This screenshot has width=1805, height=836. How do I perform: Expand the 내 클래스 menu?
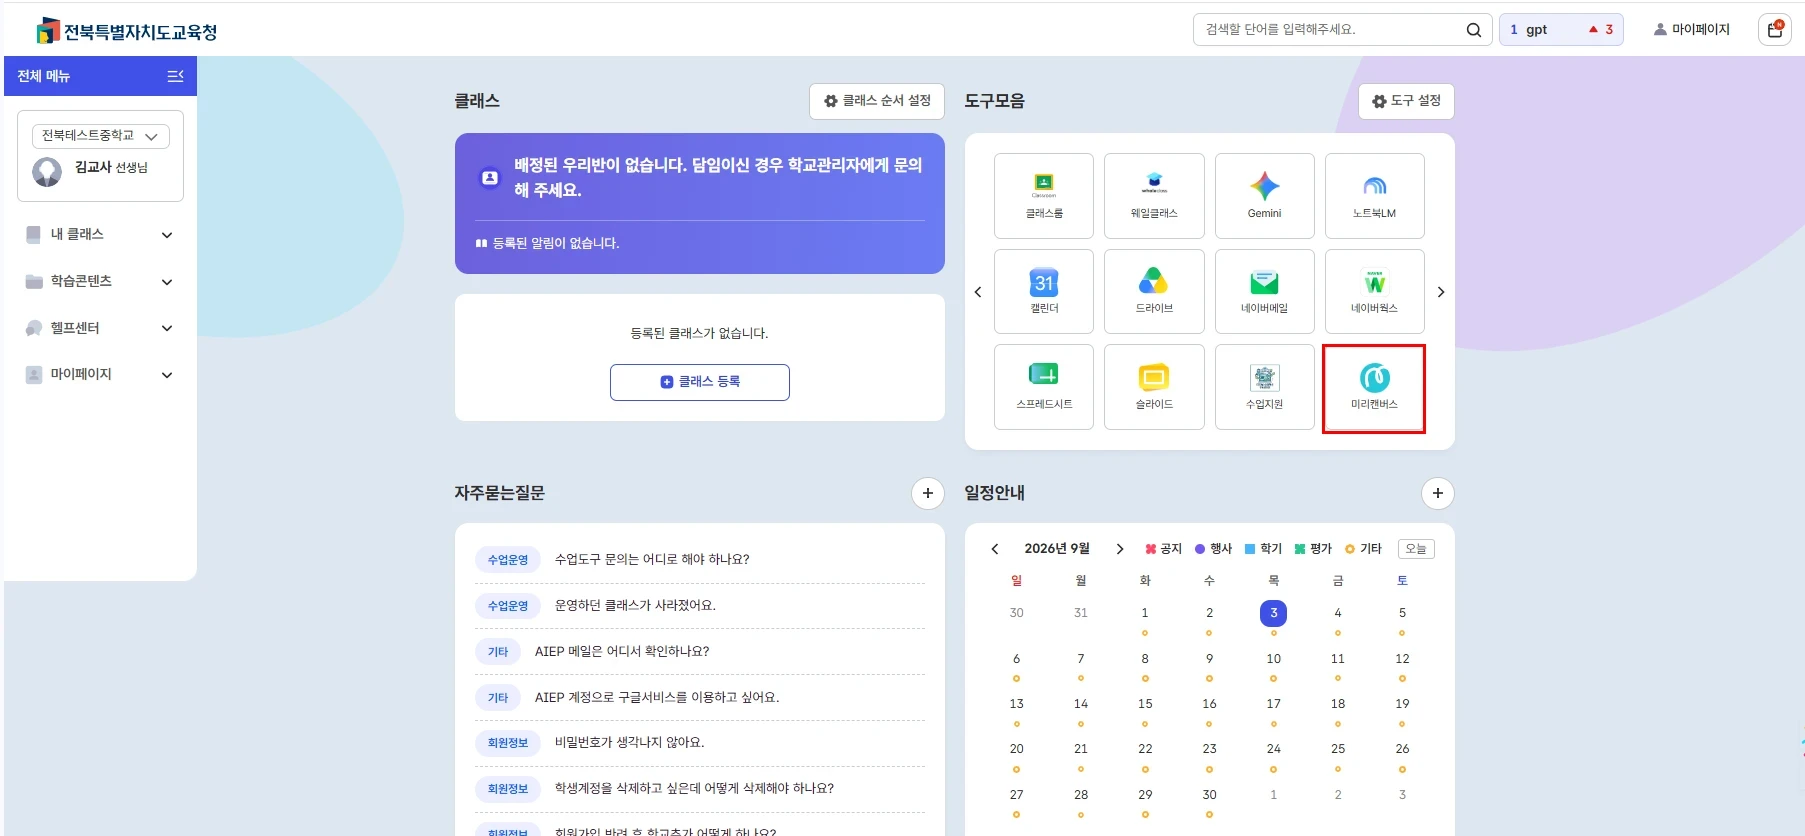100,234
